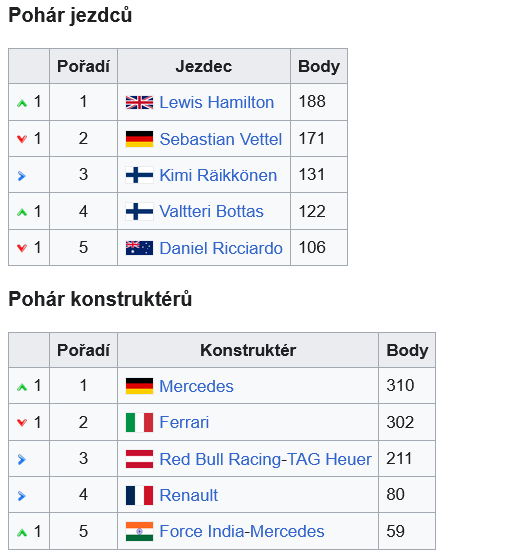Open the Lewis Hamilton link

point(216,102)
